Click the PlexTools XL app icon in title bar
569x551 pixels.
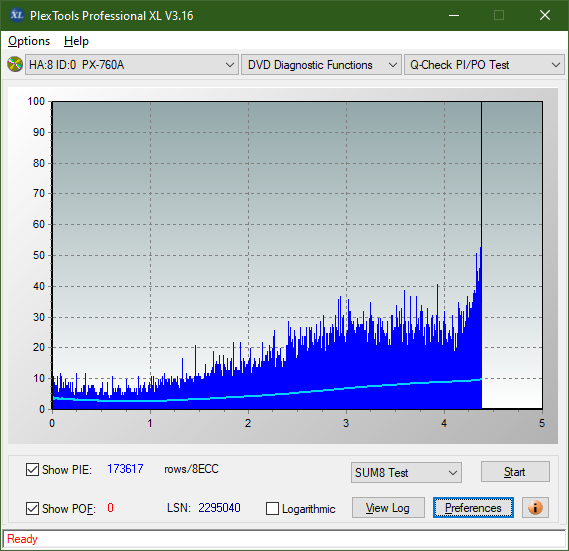[x=16, y=15]
